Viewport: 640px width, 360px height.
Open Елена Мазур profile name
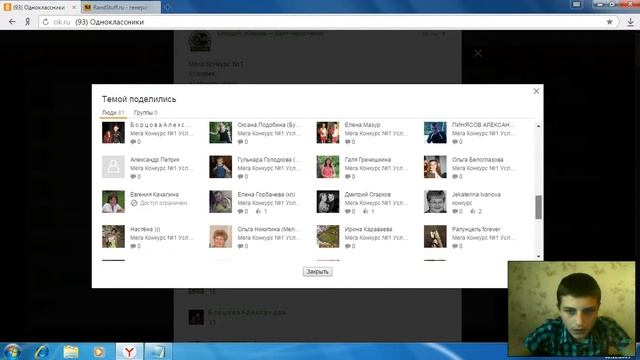coord(362,125)
